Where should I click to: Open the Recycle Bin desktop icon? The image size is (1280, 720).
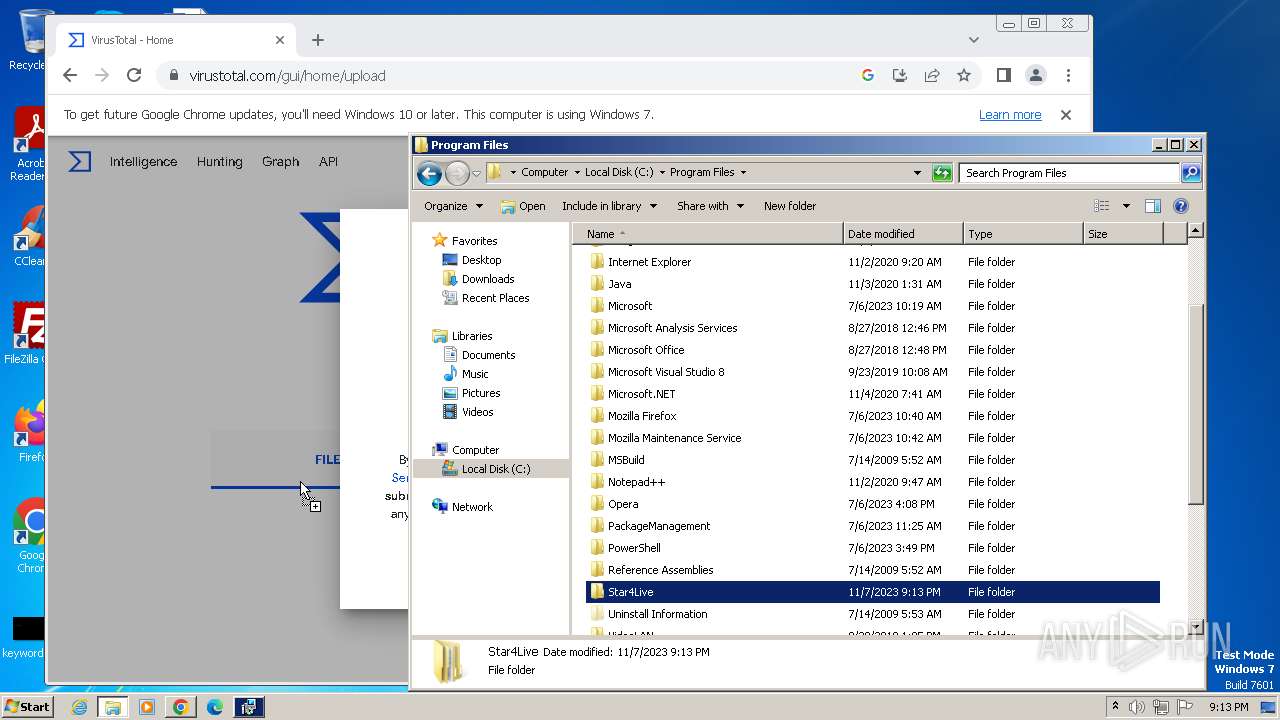tap(32, 40)
